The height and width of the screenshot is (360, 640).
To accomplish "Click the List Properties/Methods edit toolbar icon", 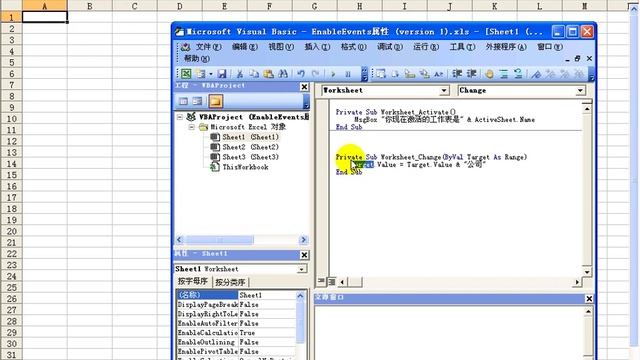I will pos(381,73).
